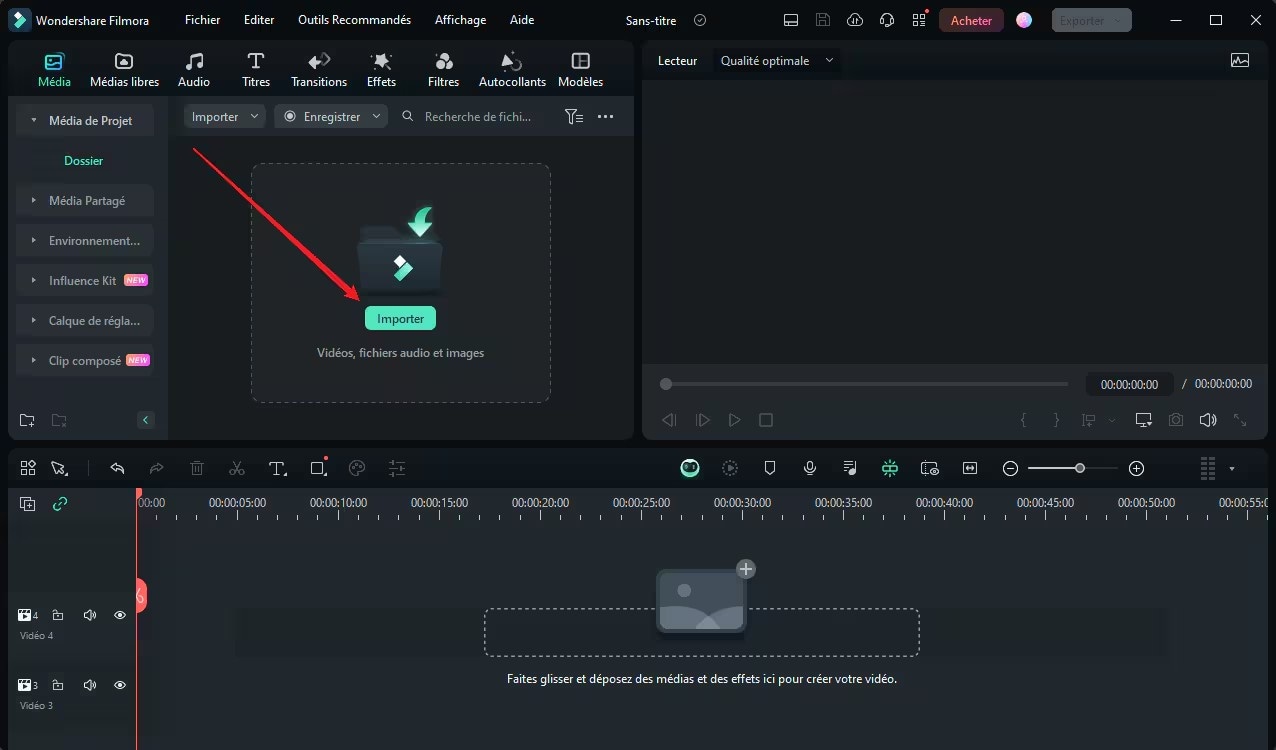Mute the Vidéo 3 track
This screenshot has width=1276, height=750.
click(90, 685)
